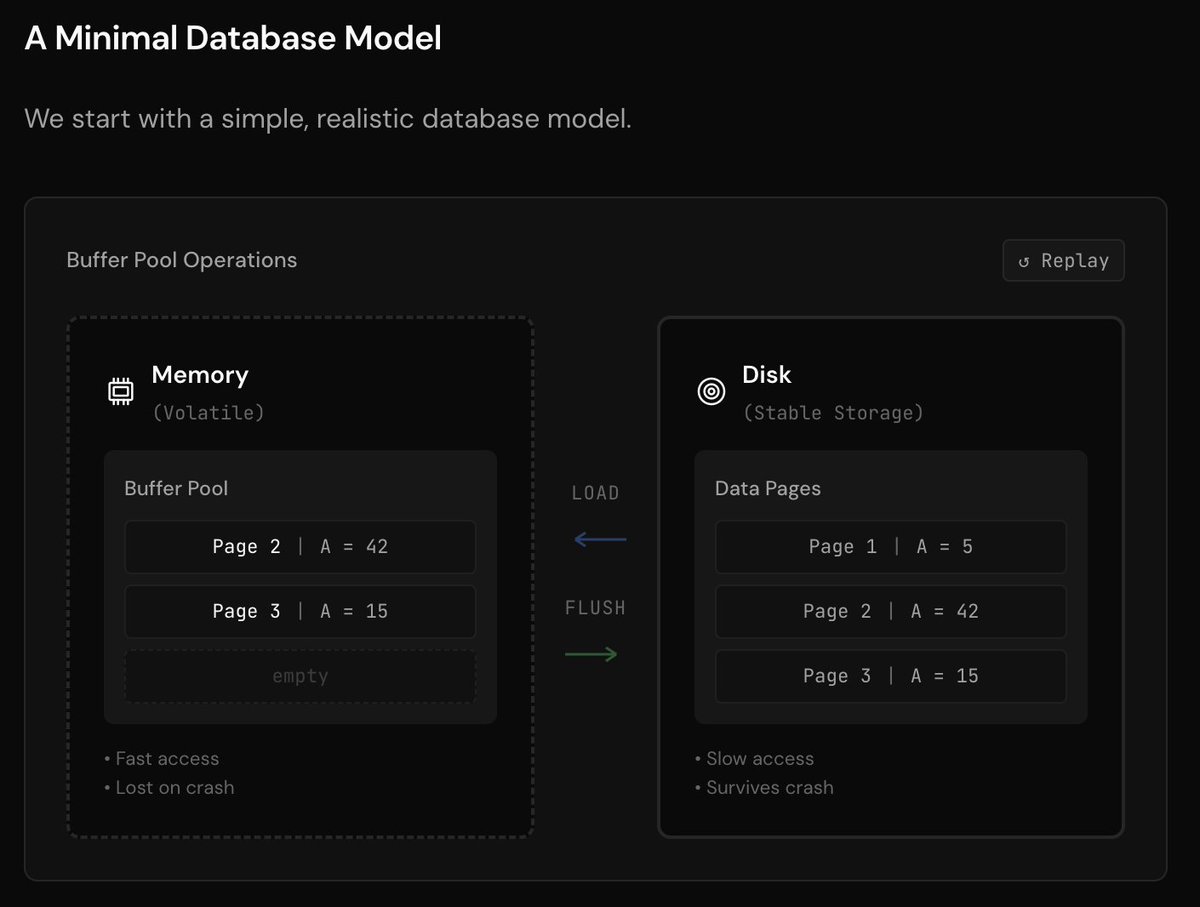Select buffer pool row Page 3 | A = 15
Viewport: 1200px width, 907px height.
(300, 611)
